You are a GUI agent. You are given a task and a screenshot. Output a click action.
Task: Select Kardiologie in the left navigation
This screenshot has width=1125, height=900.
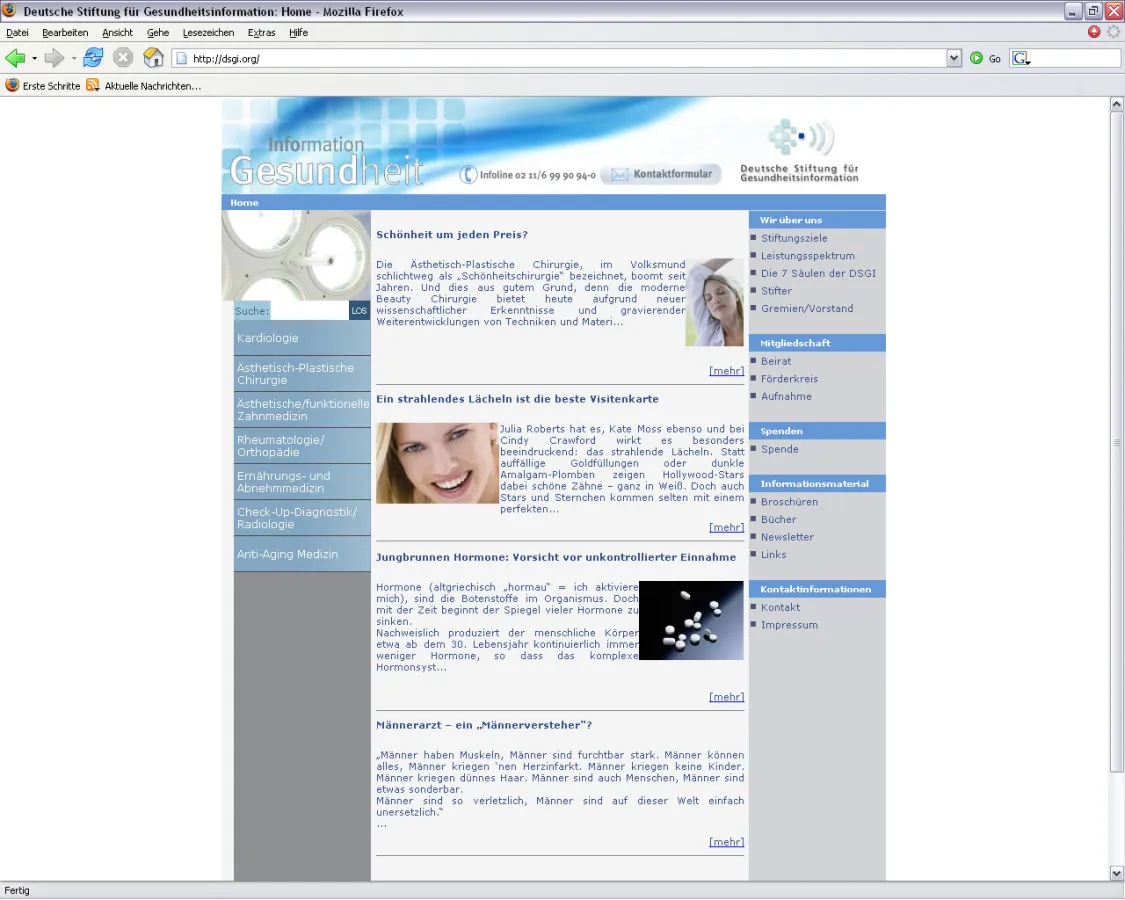point(268,338)
